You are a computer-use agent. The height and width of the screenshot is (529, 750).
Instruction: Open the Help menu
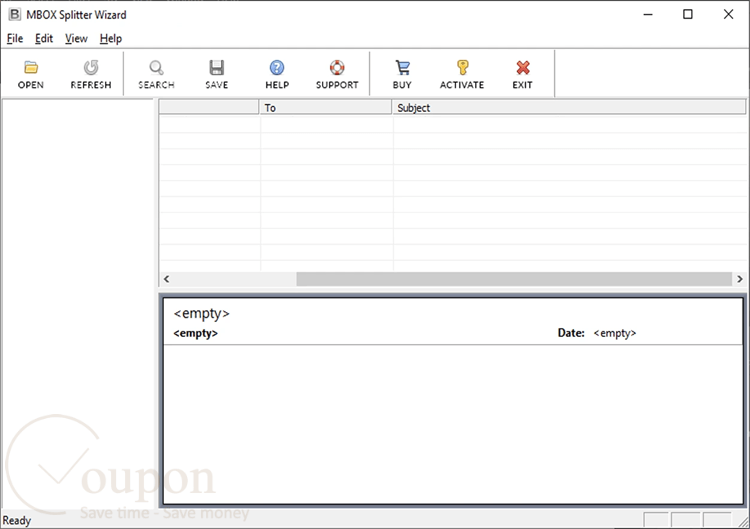pos(111,38)
